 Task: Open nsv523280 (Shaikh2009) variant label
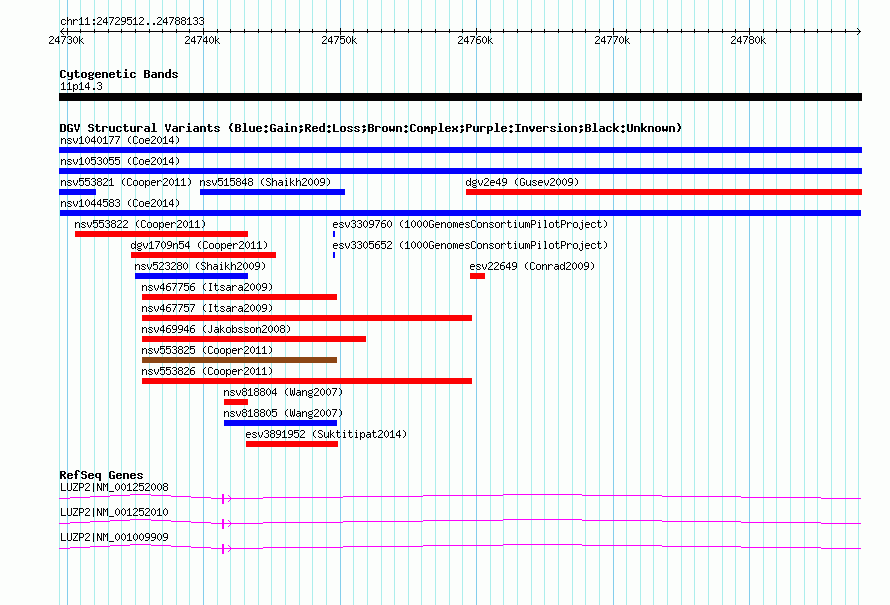(x=200, y=266)
